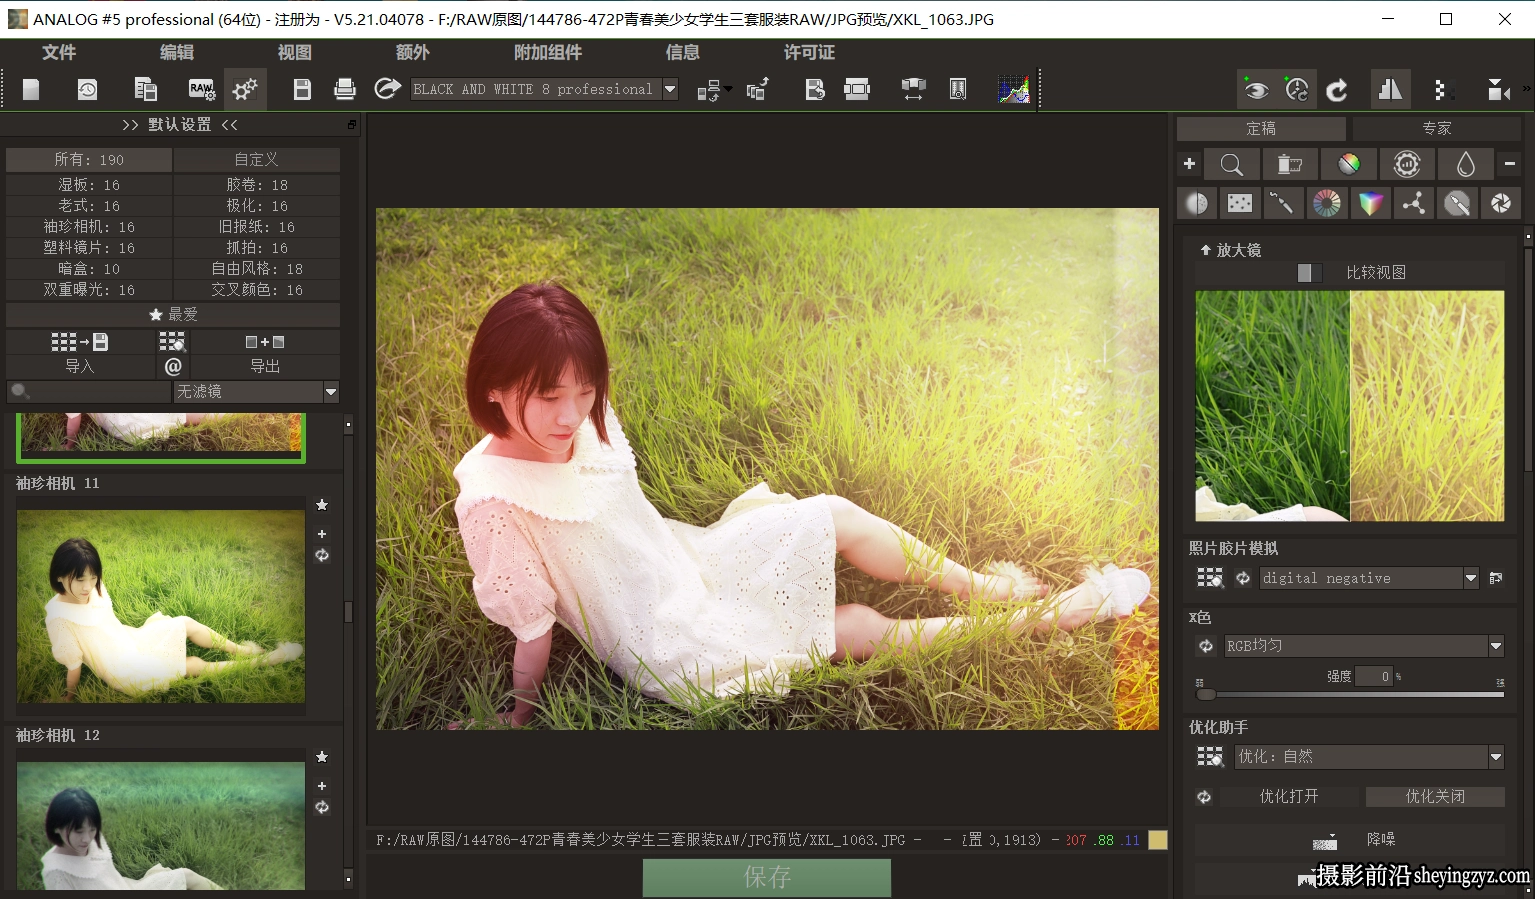Turn off optimization with 优化关闭
This screenshot has width=1535, height=899.
(x=1435, y=797)
